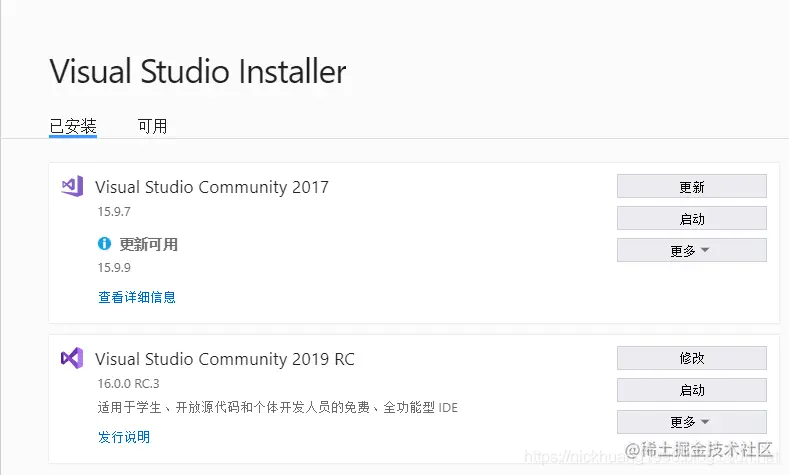Click the blue info icon beside 更新可用
The height and width of the screenshot is (475, 789).
(x=104, y=244)
